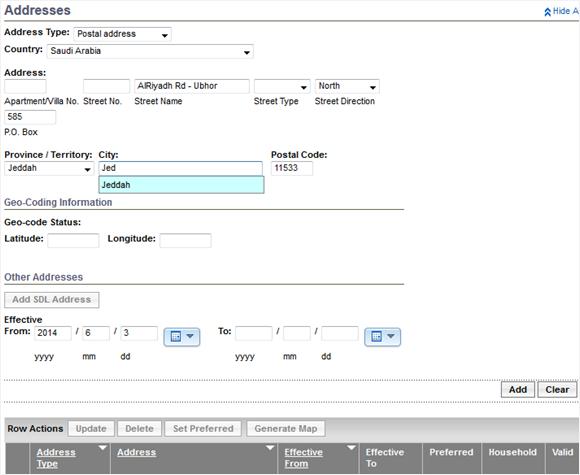The height and width of the screenshot is (475, 580).
Task: Click the Effective From column header link
Action: [303, 458]
